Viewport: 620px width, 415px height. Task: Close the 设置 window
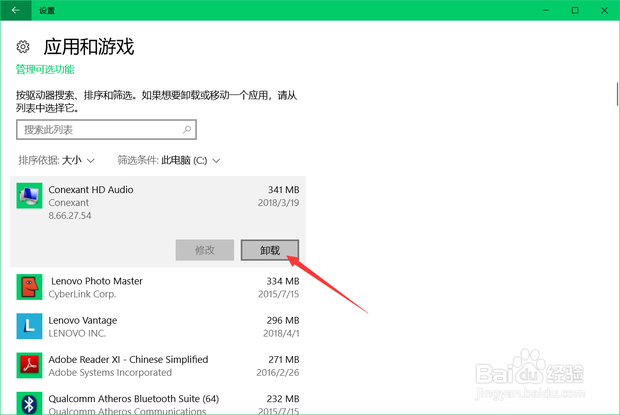(604, 10)
